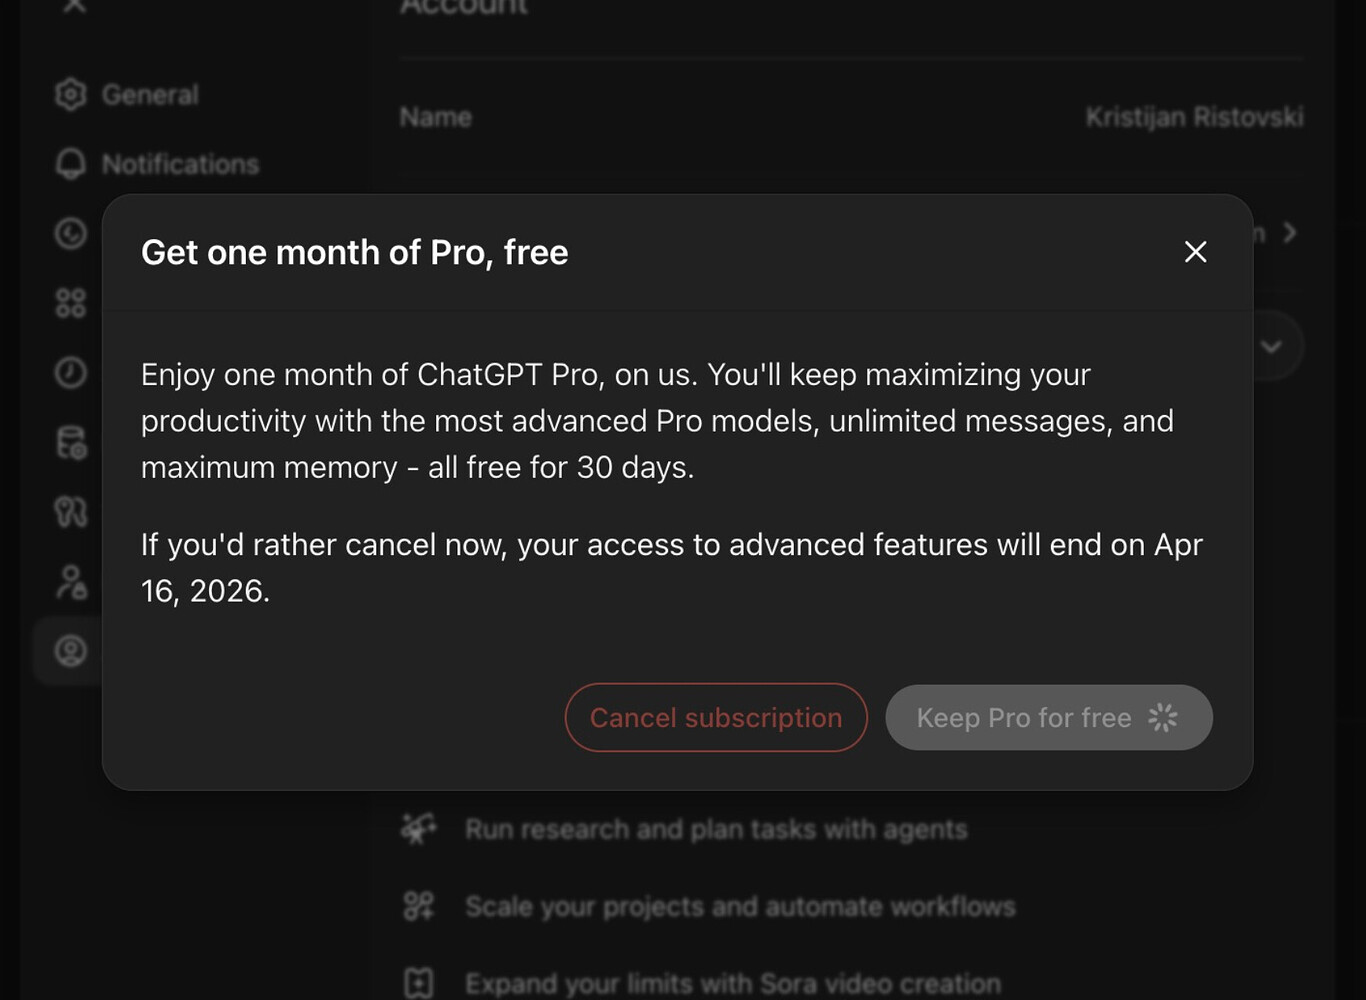1366x1000 pixels.
Task: Switch to the Notifications settings tab label
Action: [181, 164]
